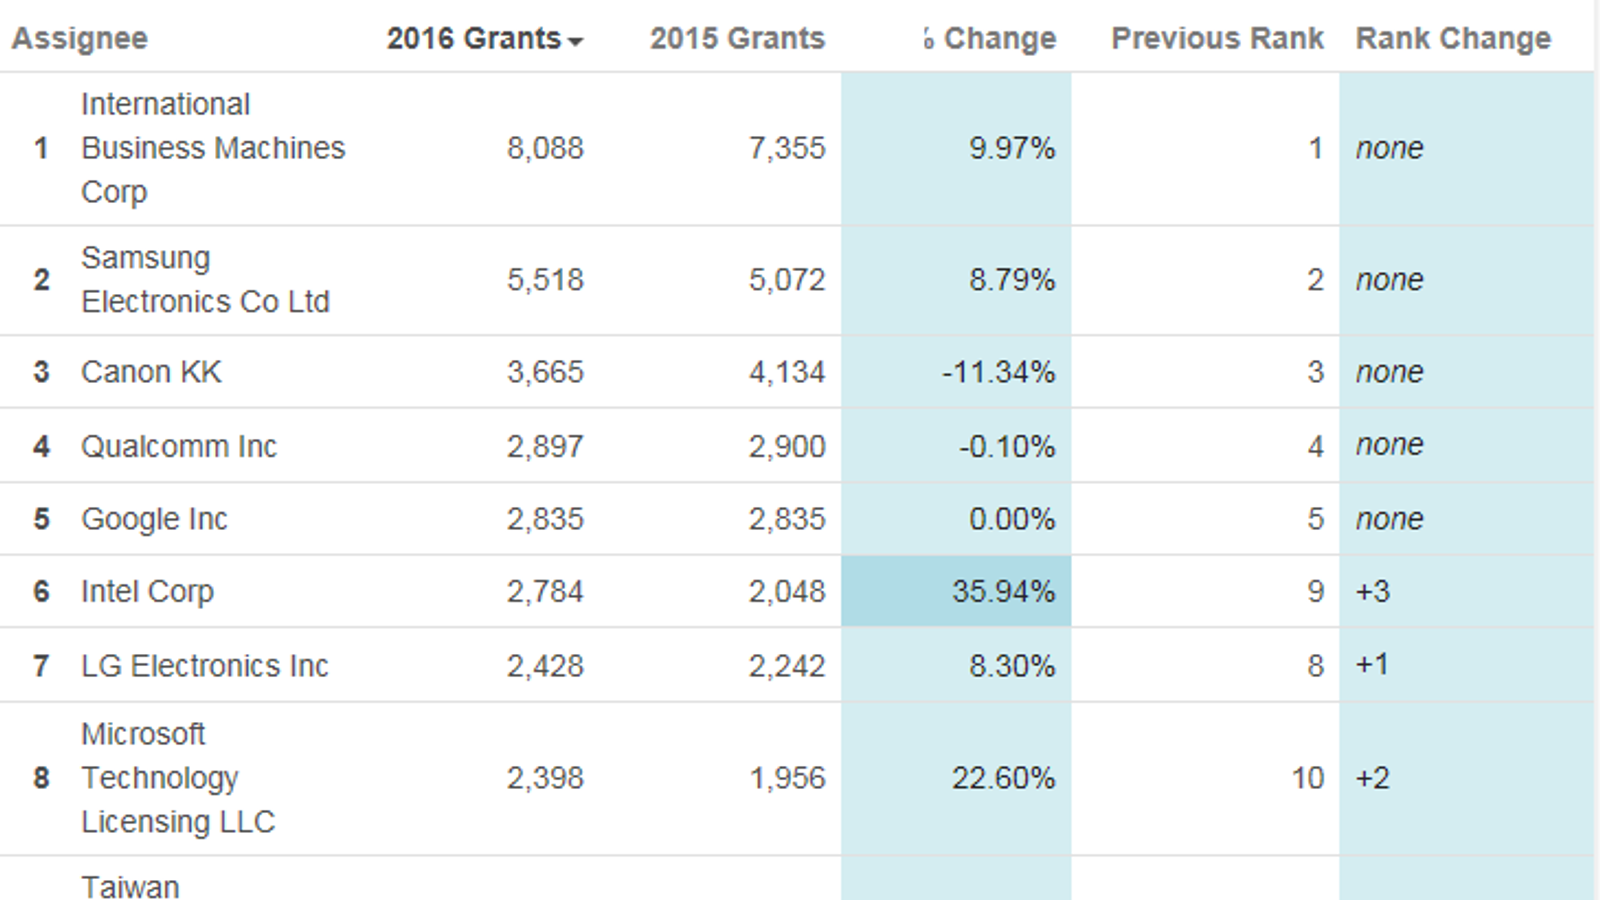Click Microsoft's 2016 grants value 2,398
The width and height of the screenshot is (1600, 900).
click(x=545, y=778)
